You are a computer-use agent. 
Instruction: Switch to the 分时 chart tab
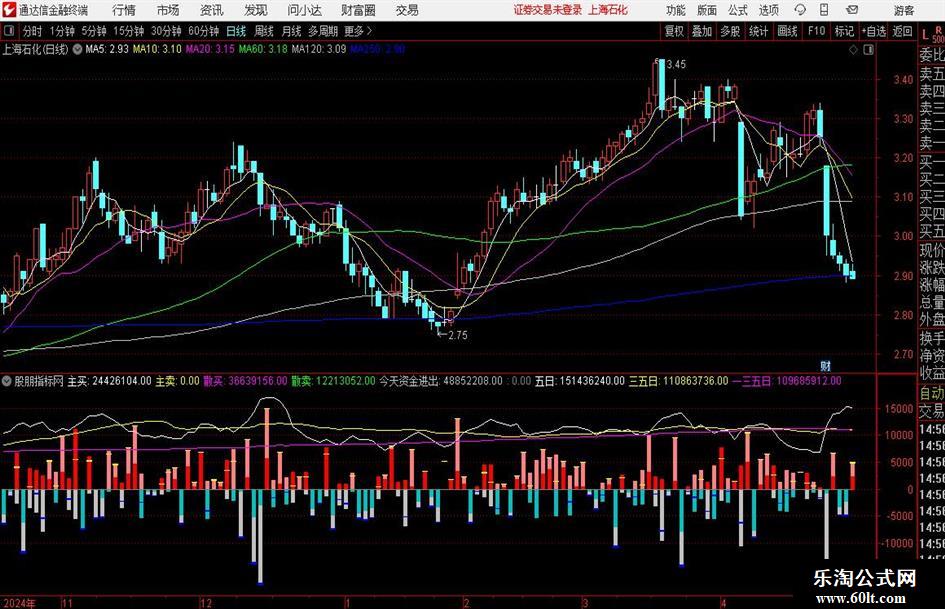tap(32, 31)
